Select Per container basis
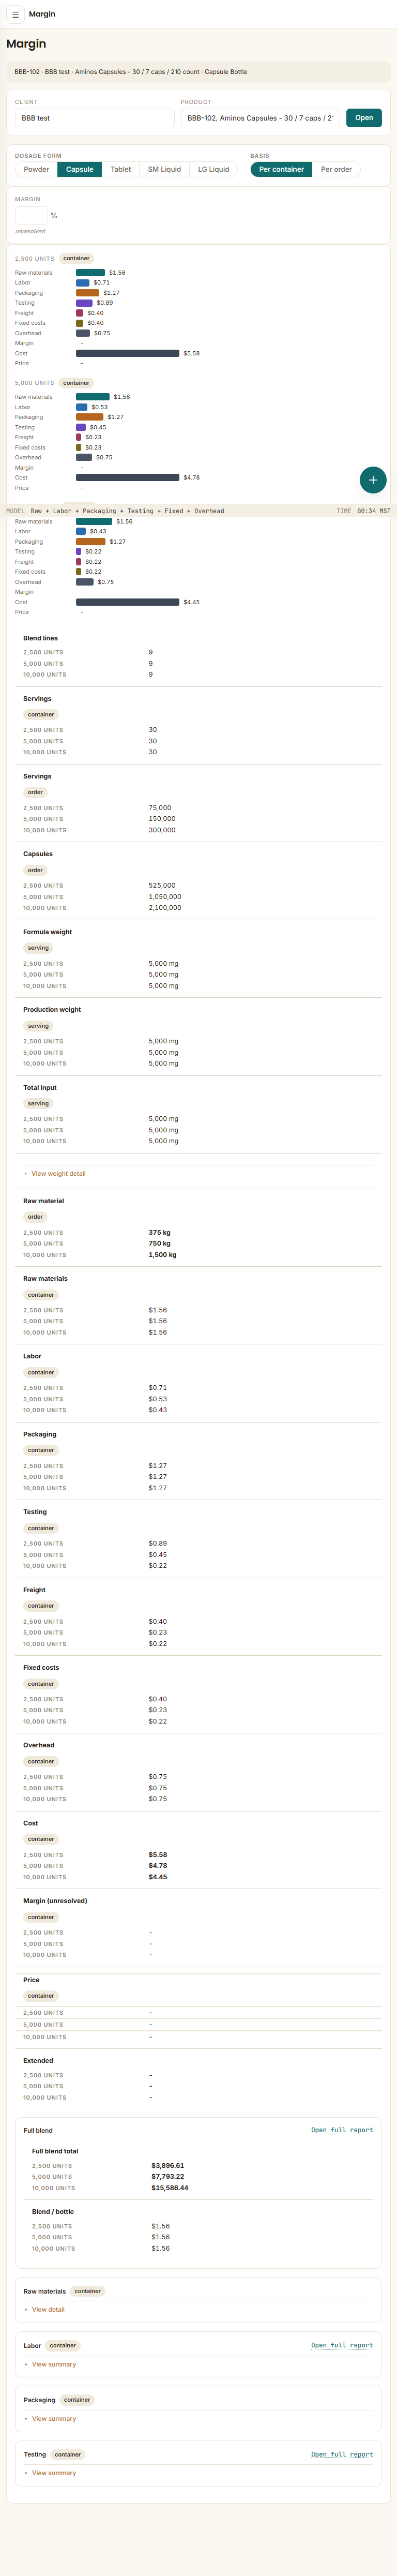The height and width of the screenshot is (2576, 397). click(x=281, y=169)
